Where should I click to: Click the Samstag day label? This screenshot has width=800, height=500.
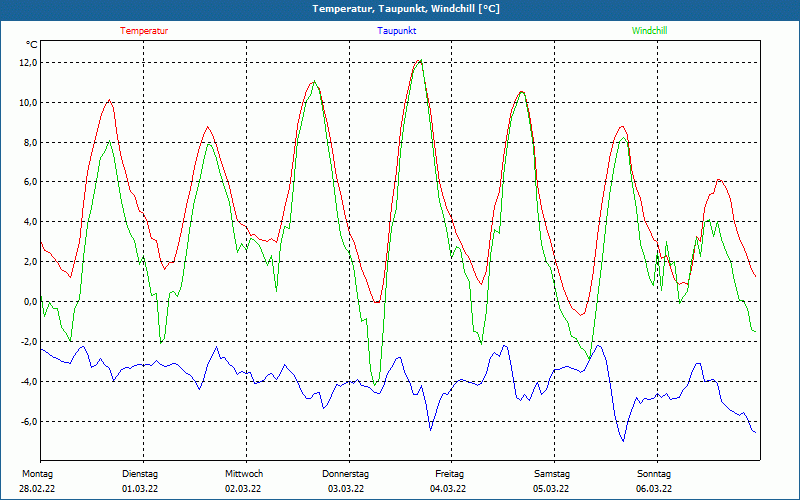552,474
